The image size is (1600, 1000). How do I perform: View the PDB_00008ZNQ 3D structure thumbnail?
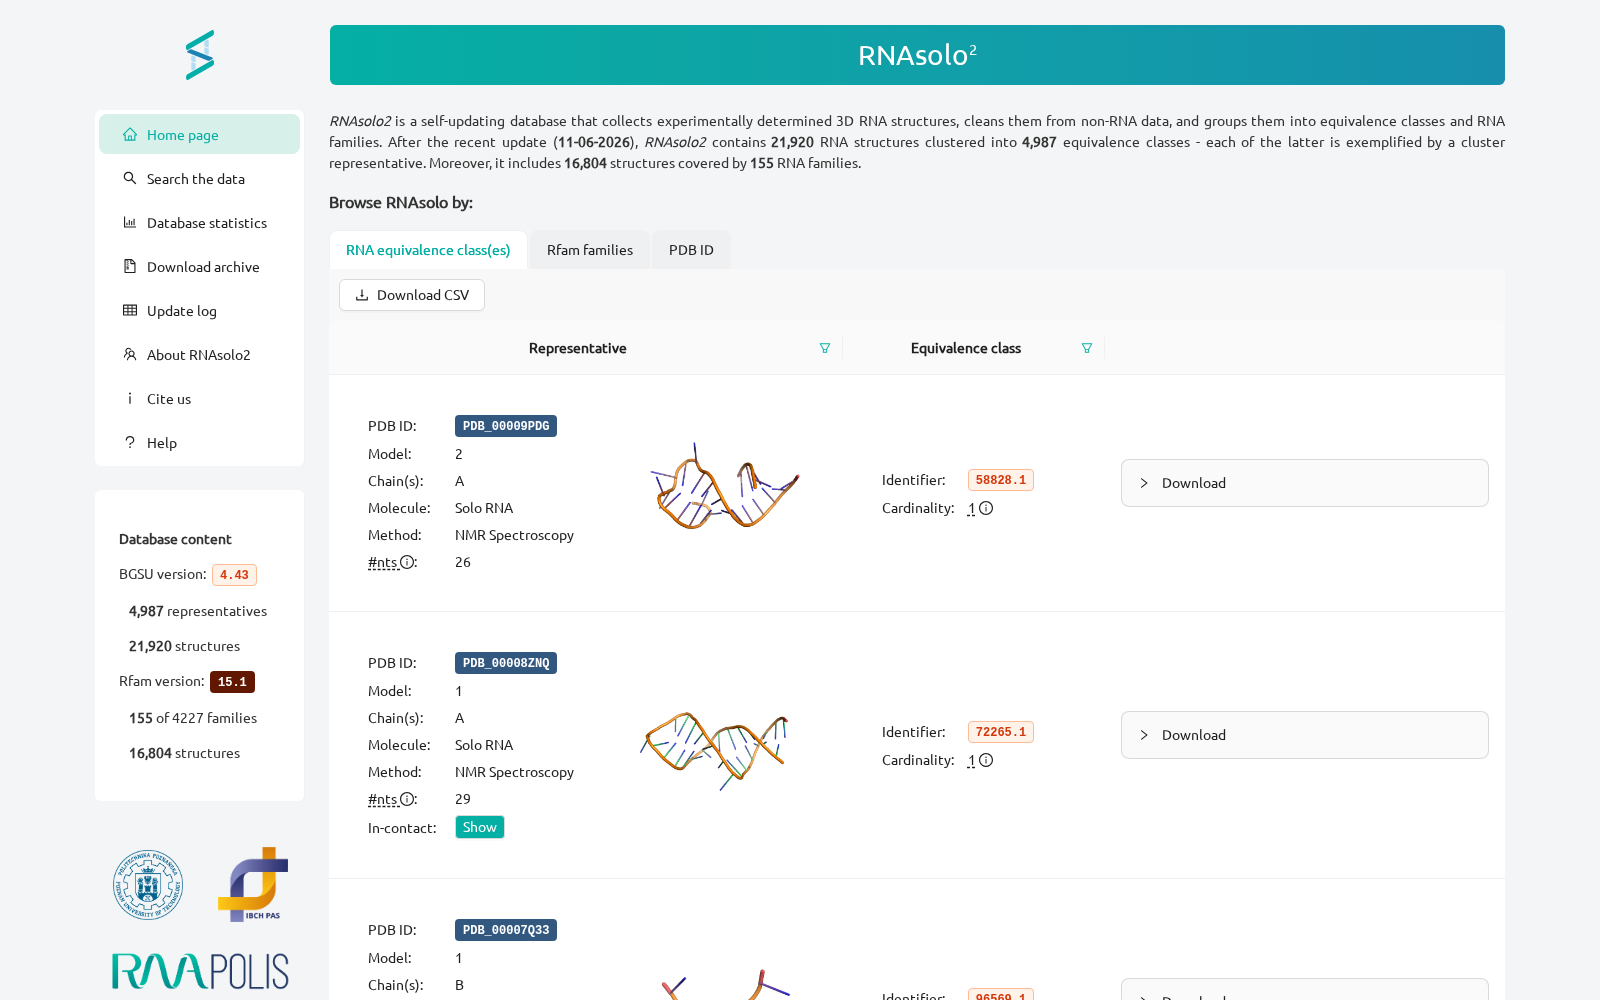pyautogui.click(x=715, y=749)
